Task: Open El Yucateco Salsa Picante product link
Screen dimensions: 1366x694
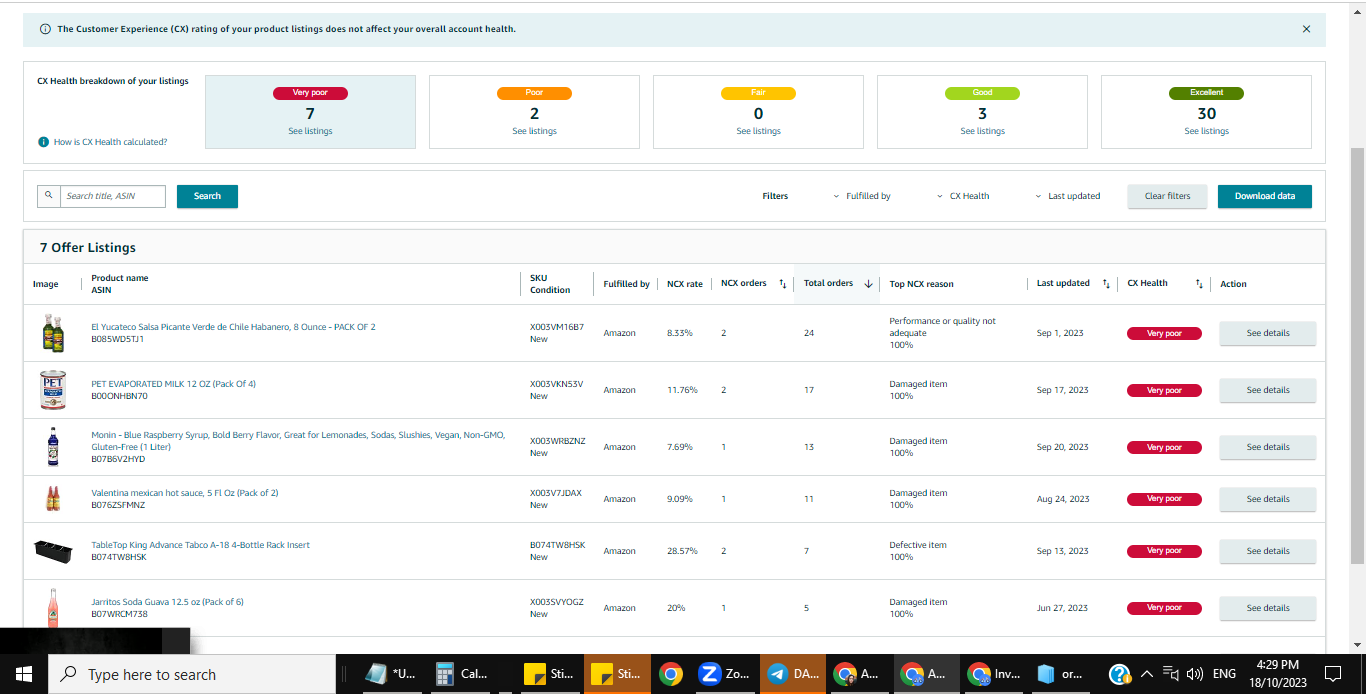Action: pyautogui.click(x=233, y=327)
